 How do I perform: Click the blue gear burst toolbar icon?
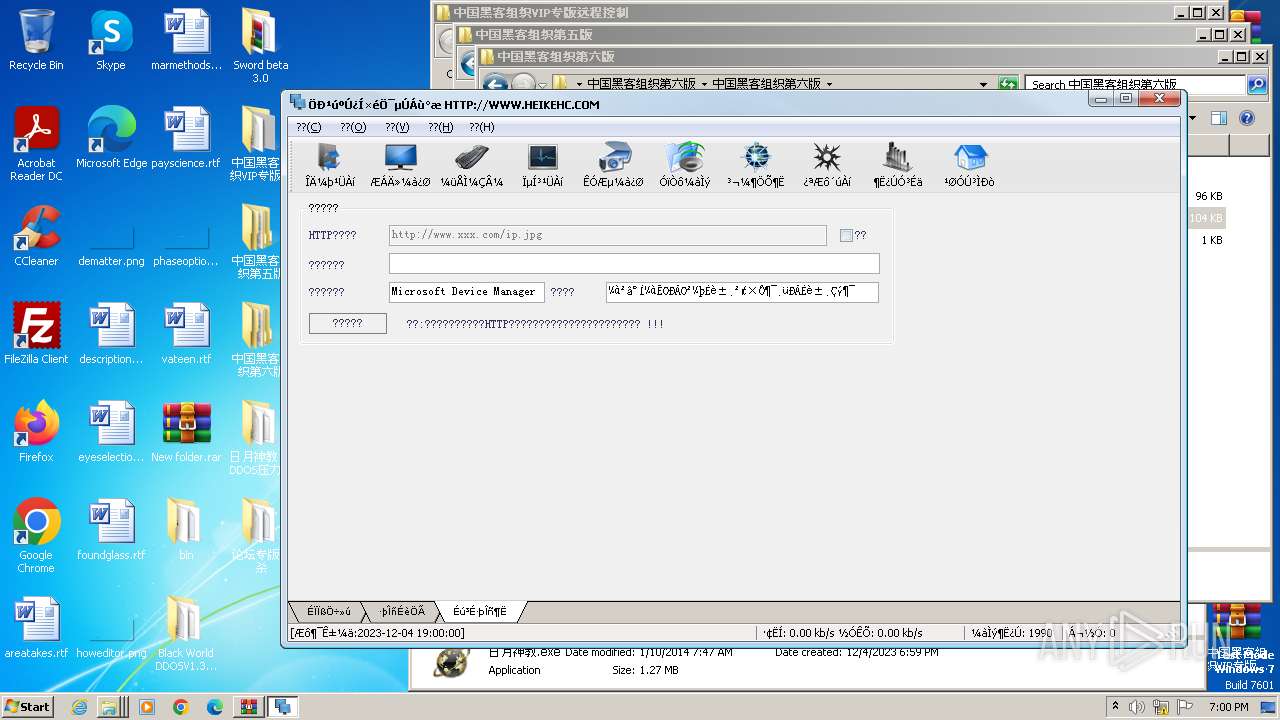tap(756, 165)
